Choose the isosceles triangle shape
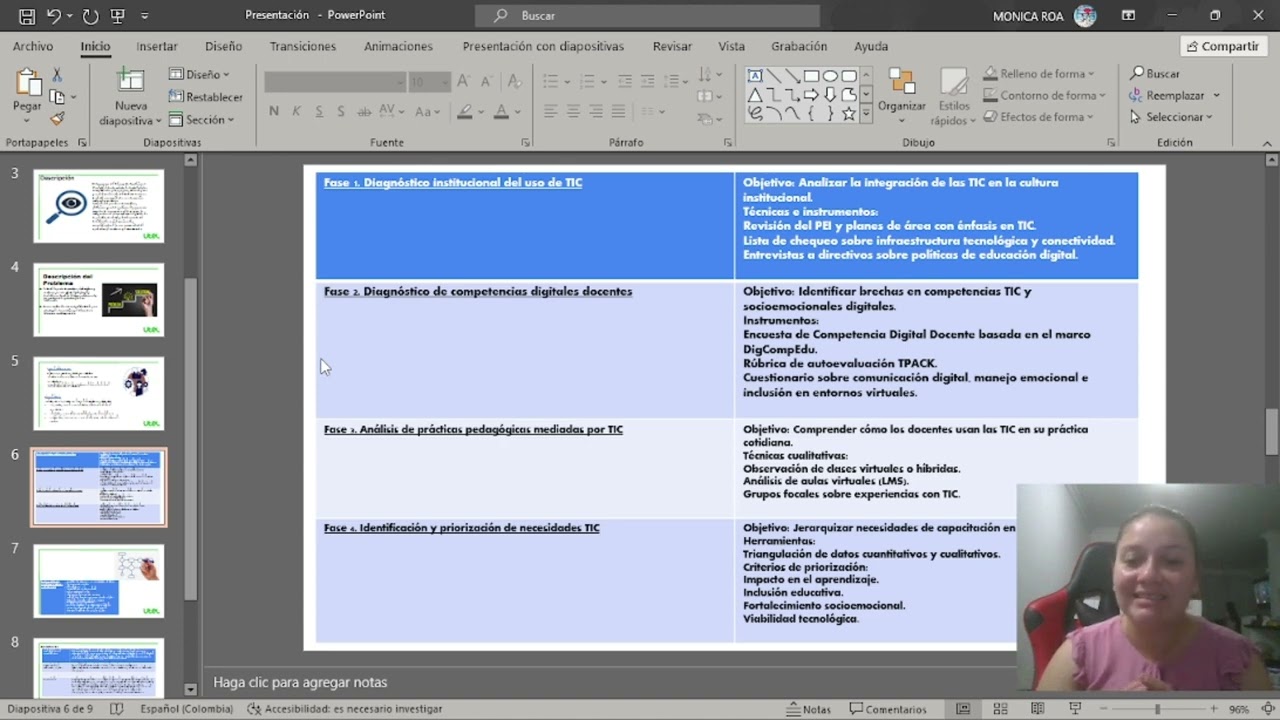This screenshot has width=1280, height=720. pos(755,95)
